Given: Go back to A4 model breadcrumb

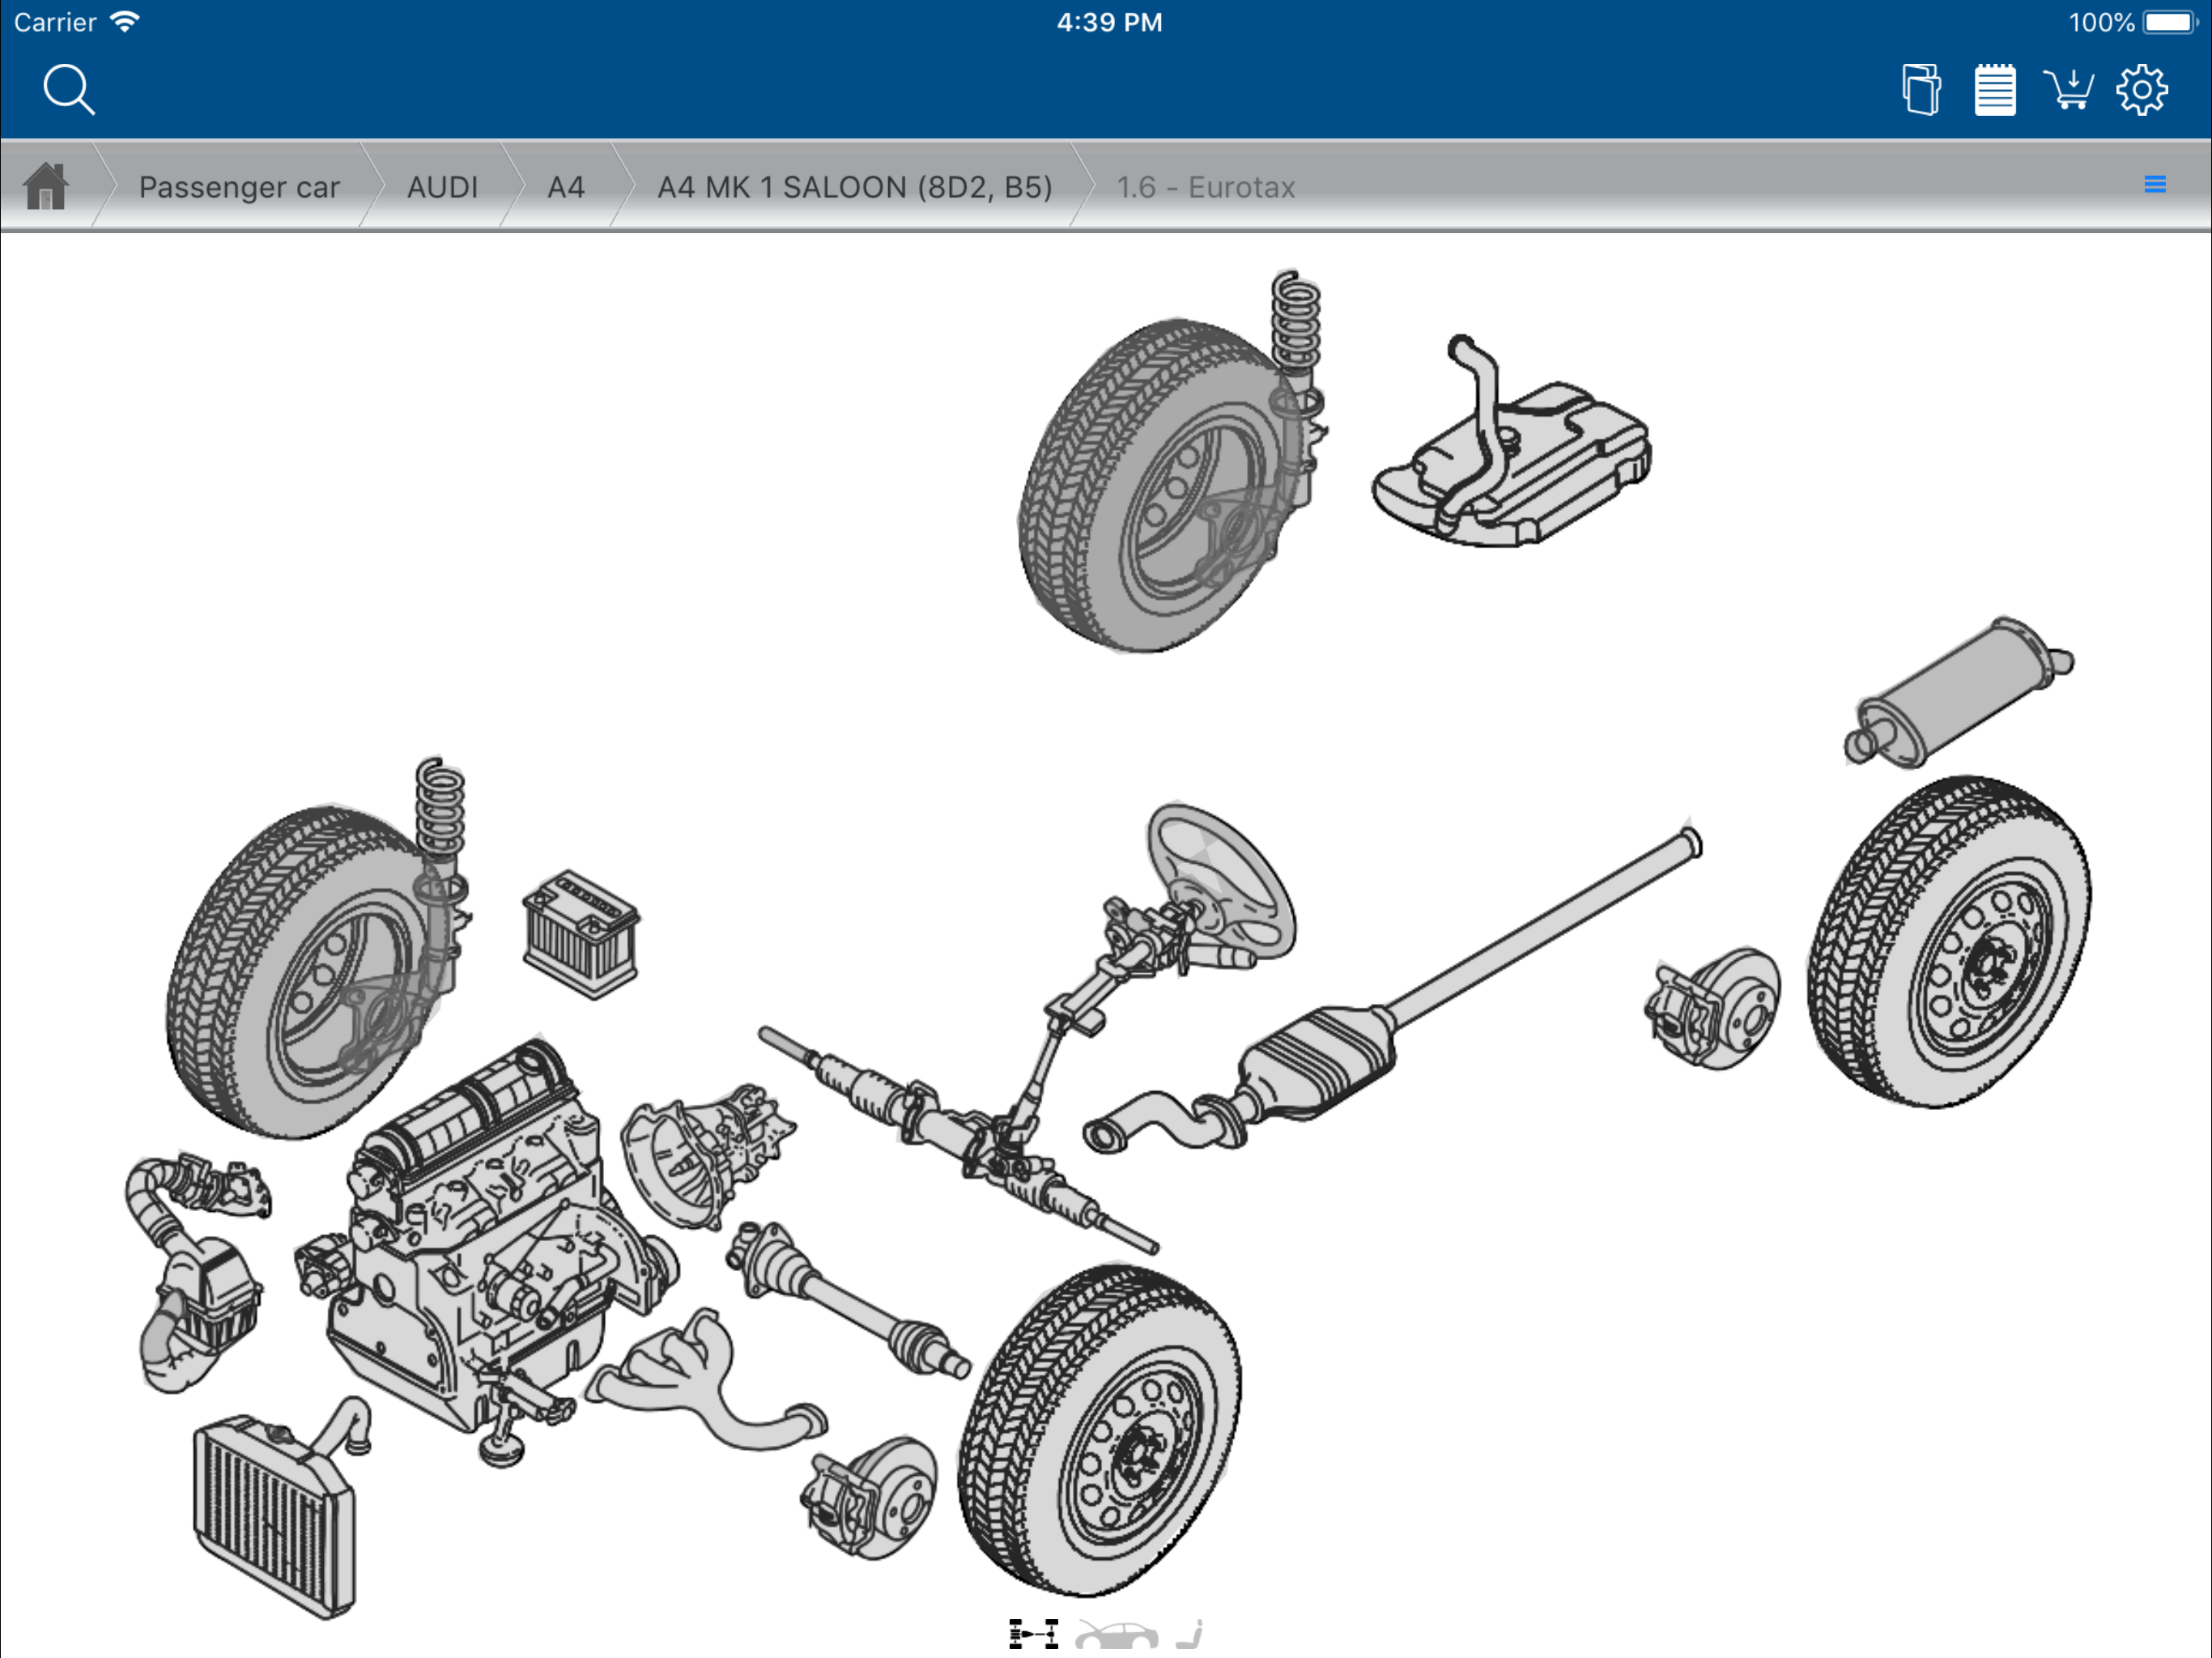Looking at the screenshot, I should point(565,187).
